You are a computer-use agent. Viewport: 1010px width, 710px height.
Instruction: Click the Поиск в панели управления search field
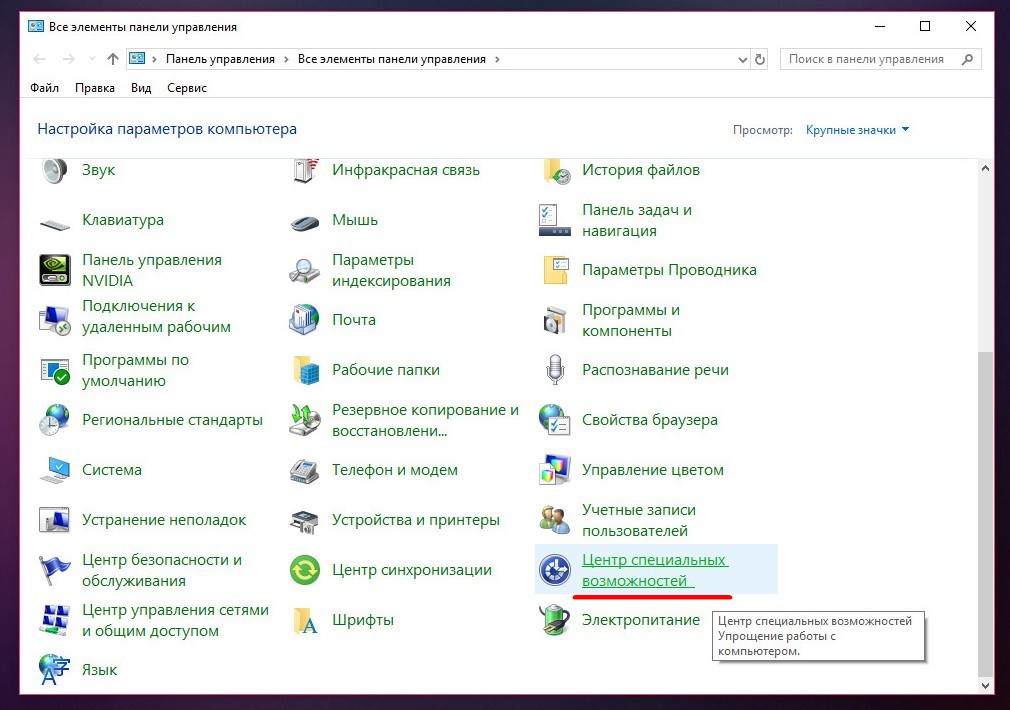click(x=866, y=59)
